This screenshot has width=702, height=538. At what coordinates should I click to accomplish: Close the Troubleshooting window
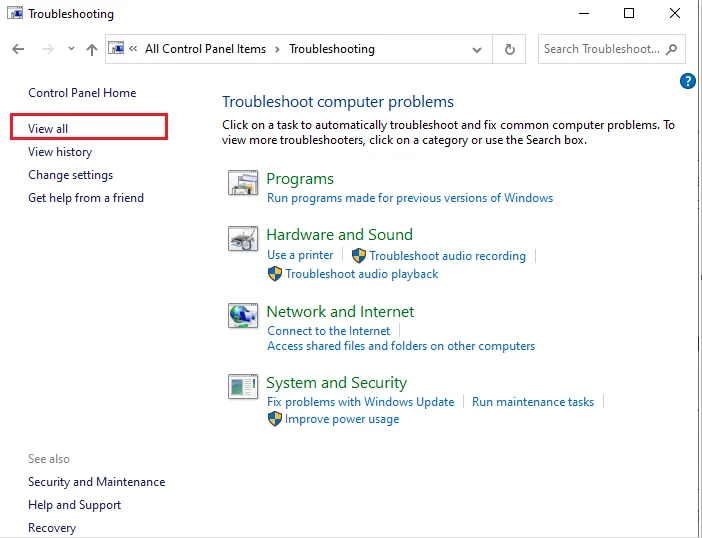tap(675, 13)
